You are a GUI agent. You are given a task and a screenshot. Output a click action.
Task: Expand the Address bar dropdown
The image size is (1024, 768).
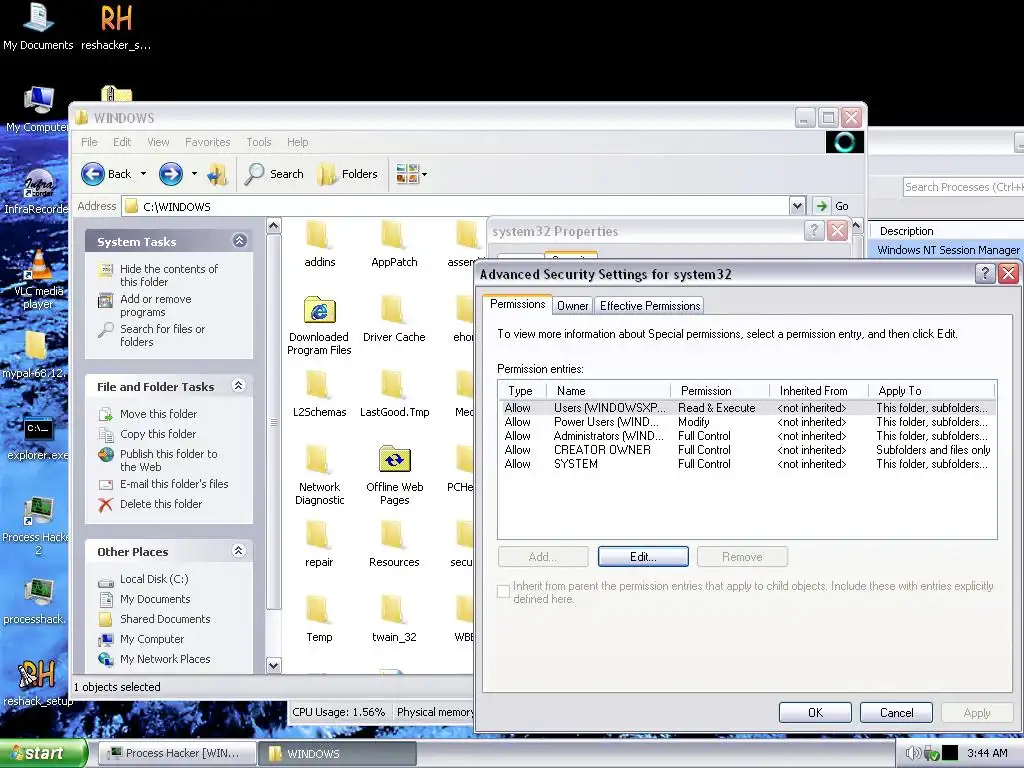tap(797, 206)
